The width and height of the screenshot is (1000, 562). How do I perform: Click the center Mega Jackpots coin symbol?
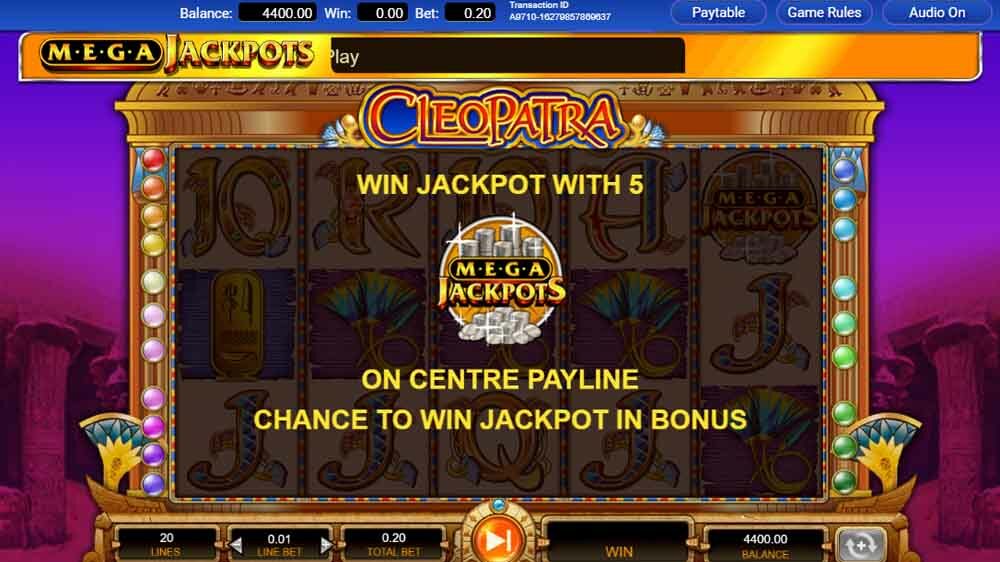click(501, 281)
